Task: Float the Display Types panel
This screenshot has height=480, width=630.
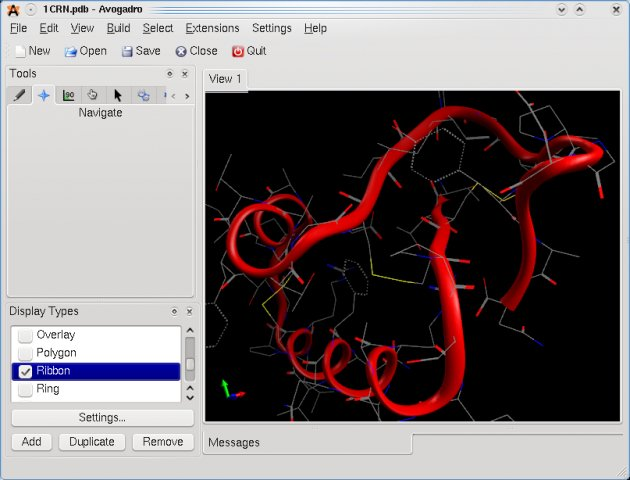Action: coord(170,311)
